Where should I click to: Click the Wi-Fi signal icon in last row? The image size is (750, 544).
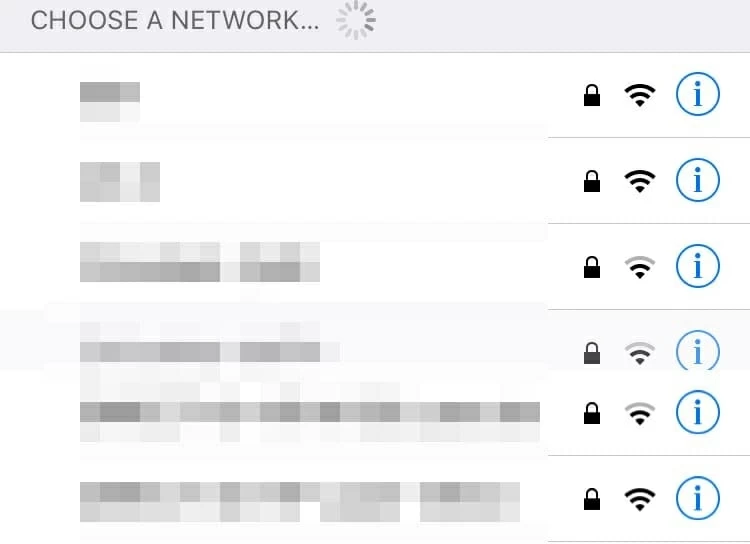[640, 500]
